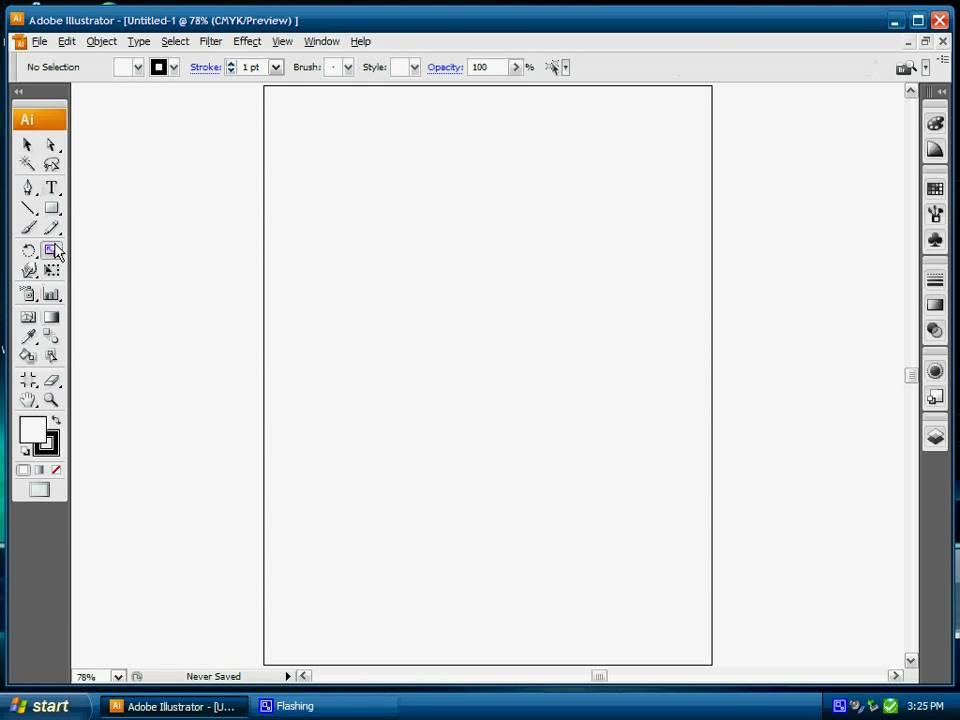The width and height of the screenshot is (960, 720).
Task: Open the Transparency panel icon
Action: pos(935,331)
